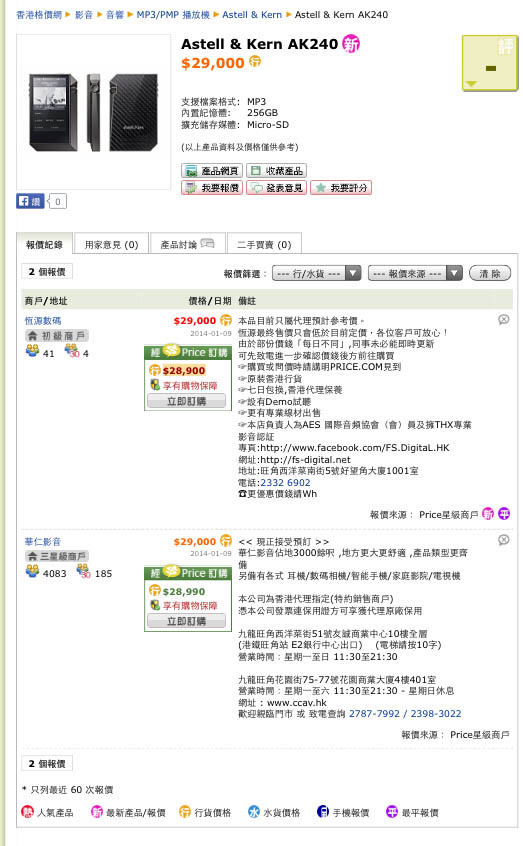Image resolution: width=523 pixels, height=846 pixels.
Task: Click the 我要評分 star button
Action: (341, 188)
